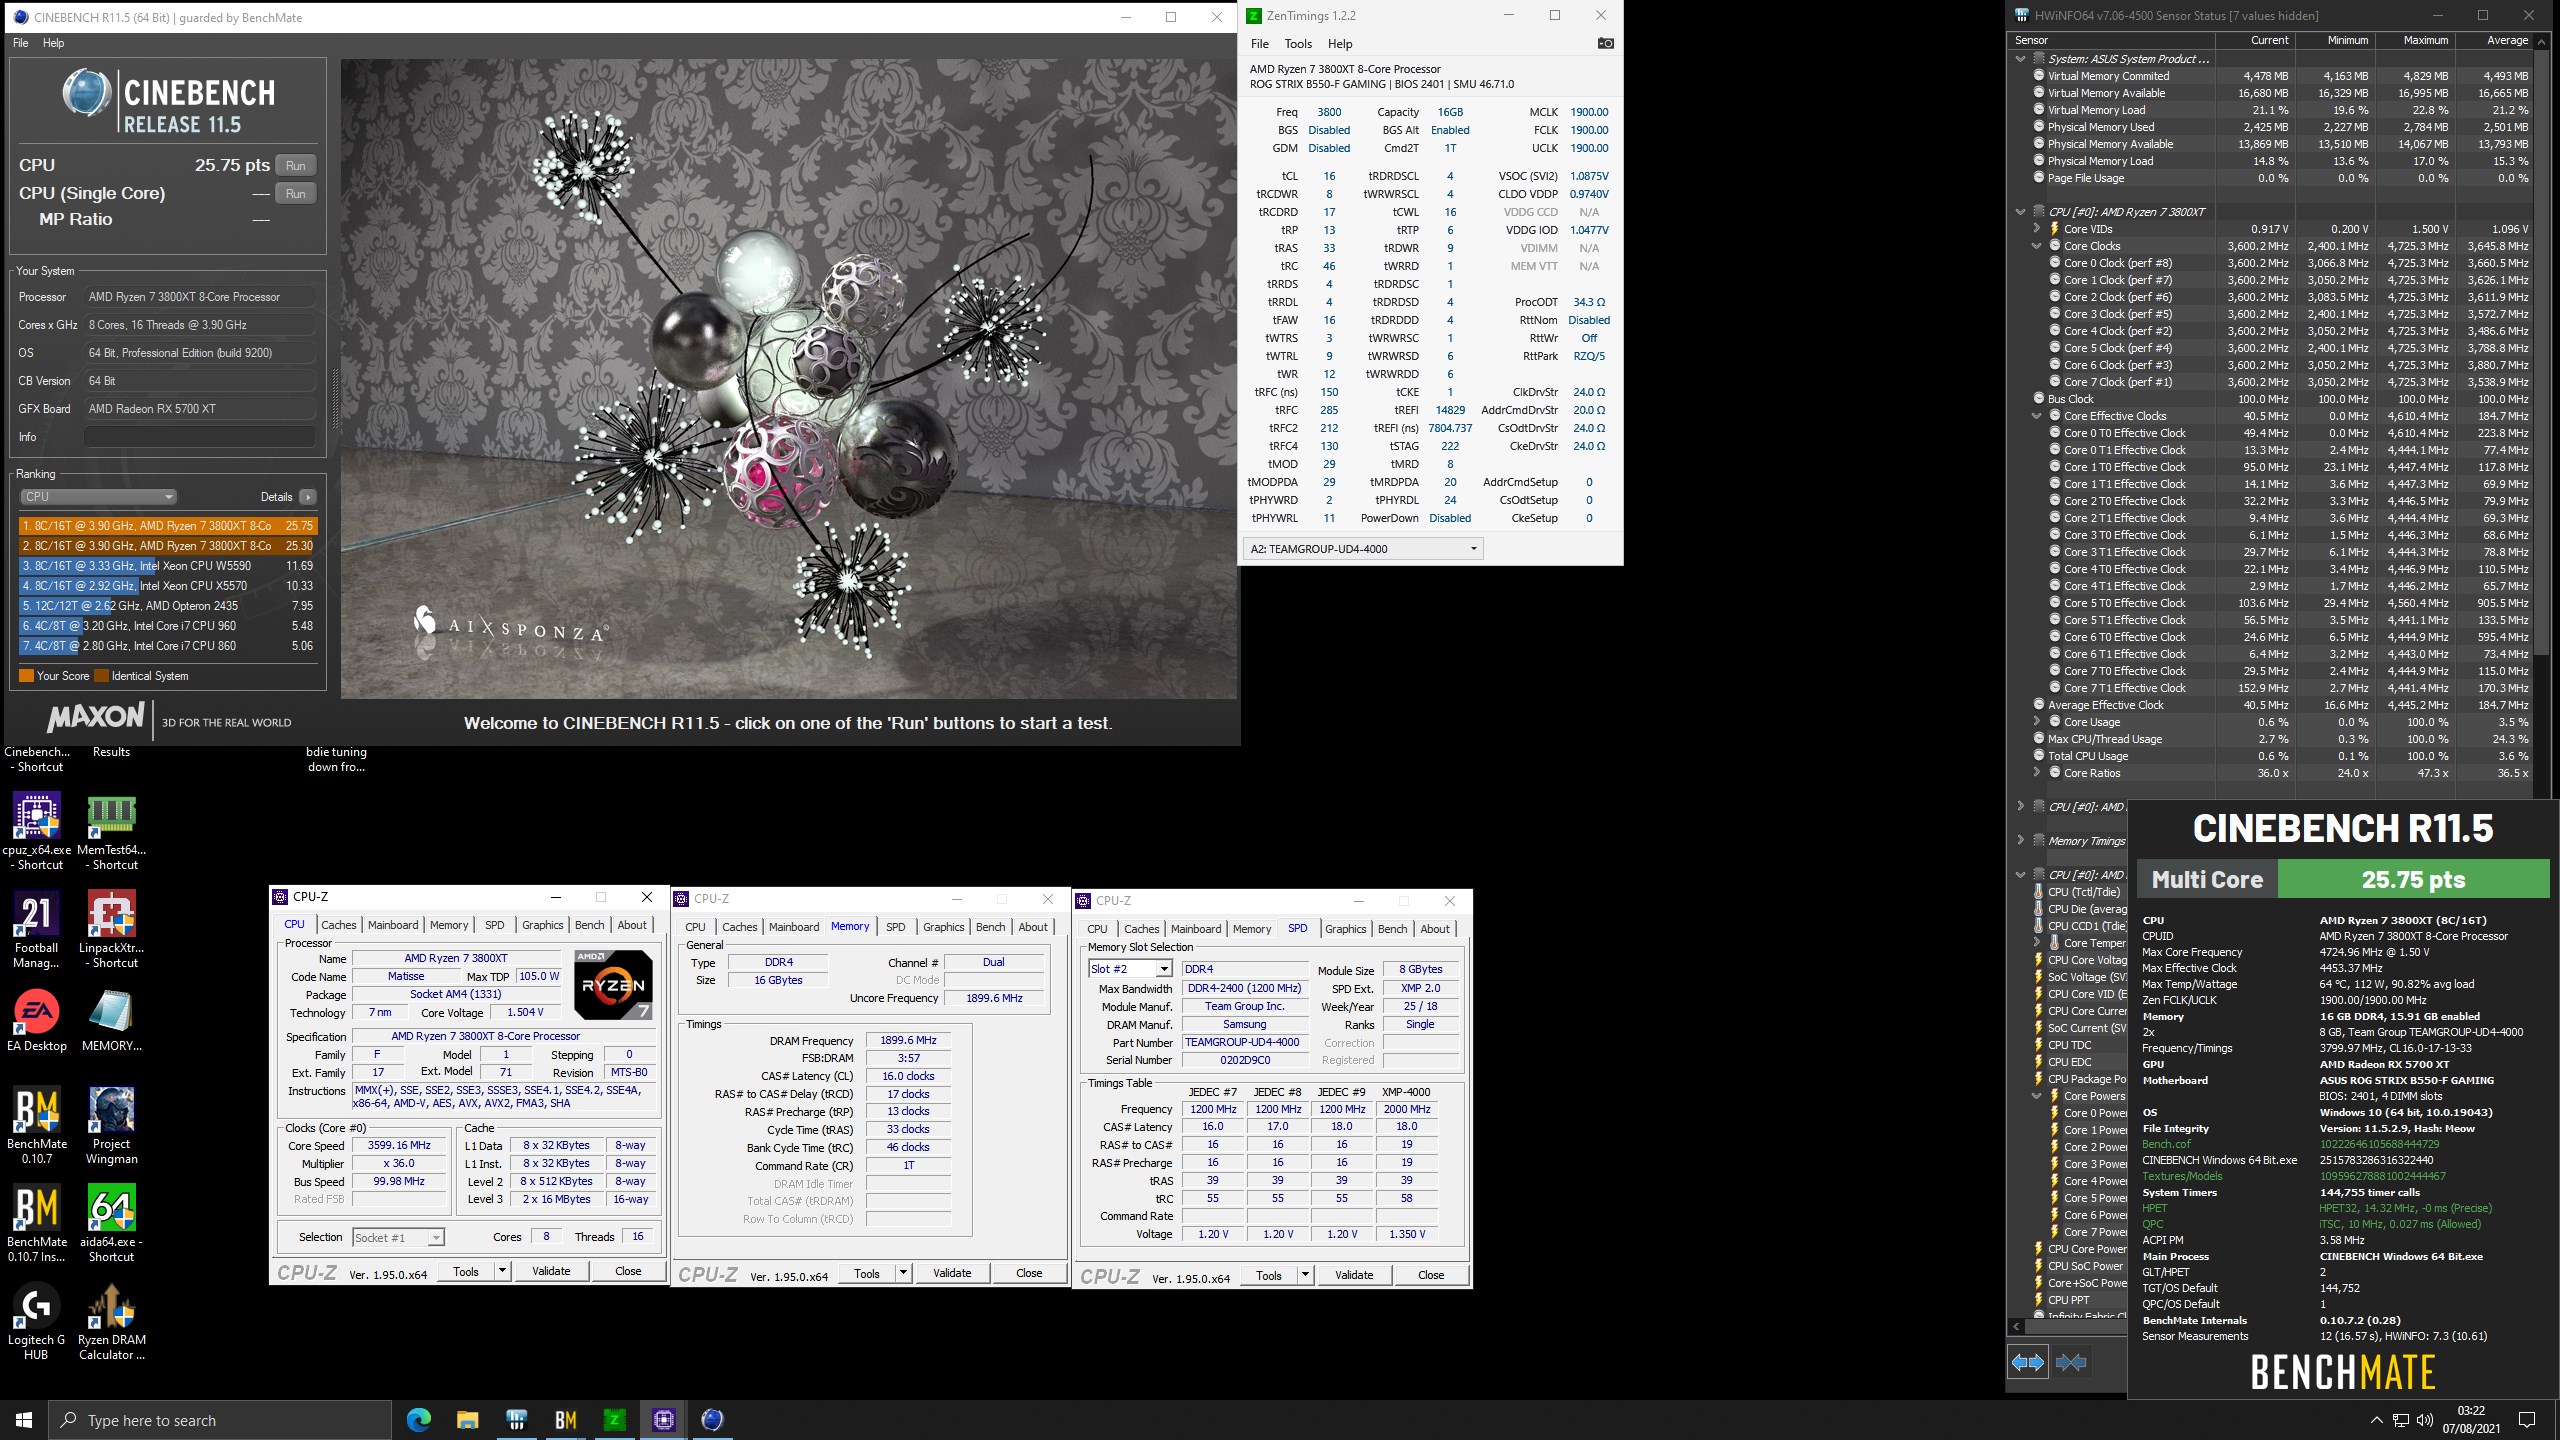The height and width of the screenshot is (1440, 2560).
Task: Click BenchMate collapse arrows icon
Action: point(2072,1362)
